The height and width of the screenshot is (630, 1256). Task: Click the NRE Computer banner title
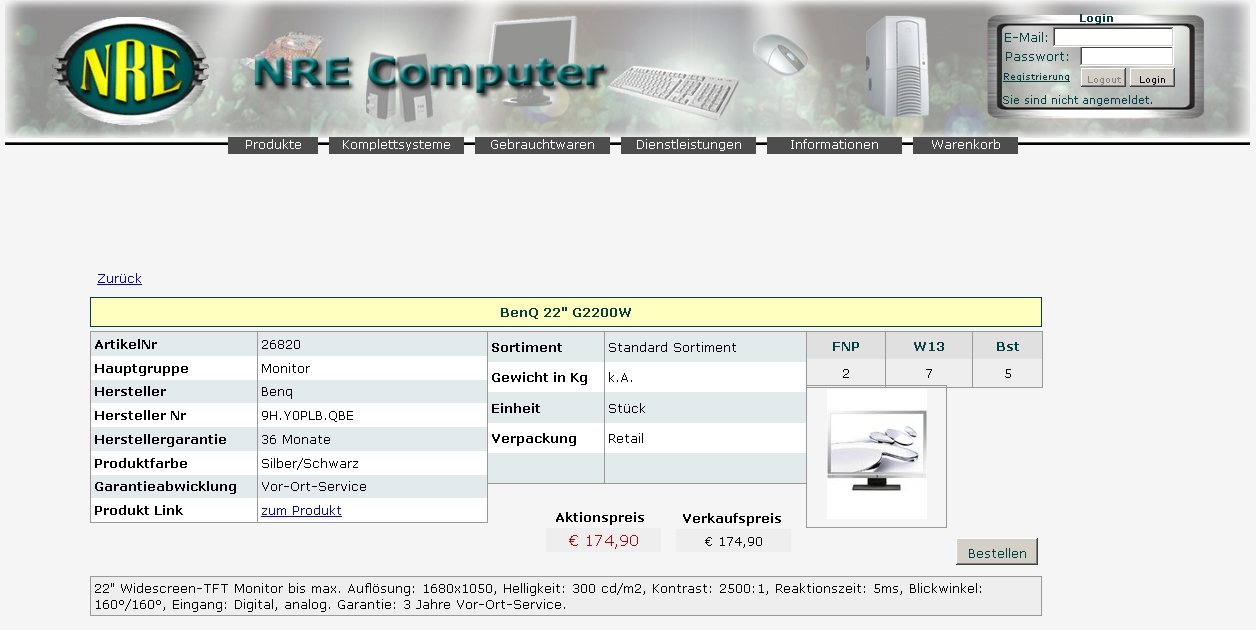[430, 72]
